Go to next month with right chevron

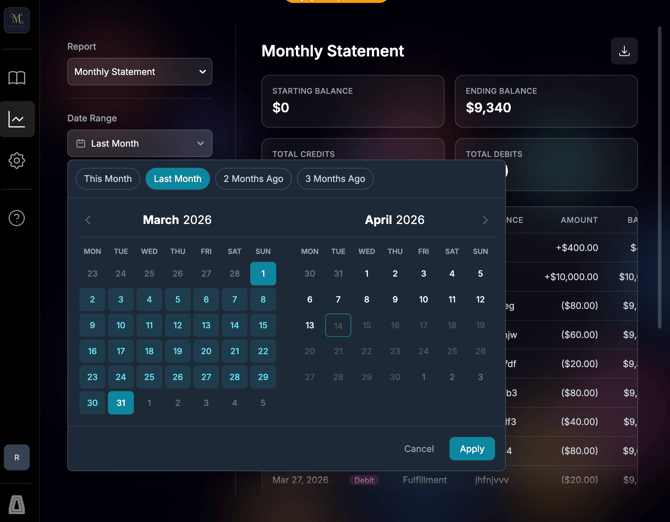[485, 220]
